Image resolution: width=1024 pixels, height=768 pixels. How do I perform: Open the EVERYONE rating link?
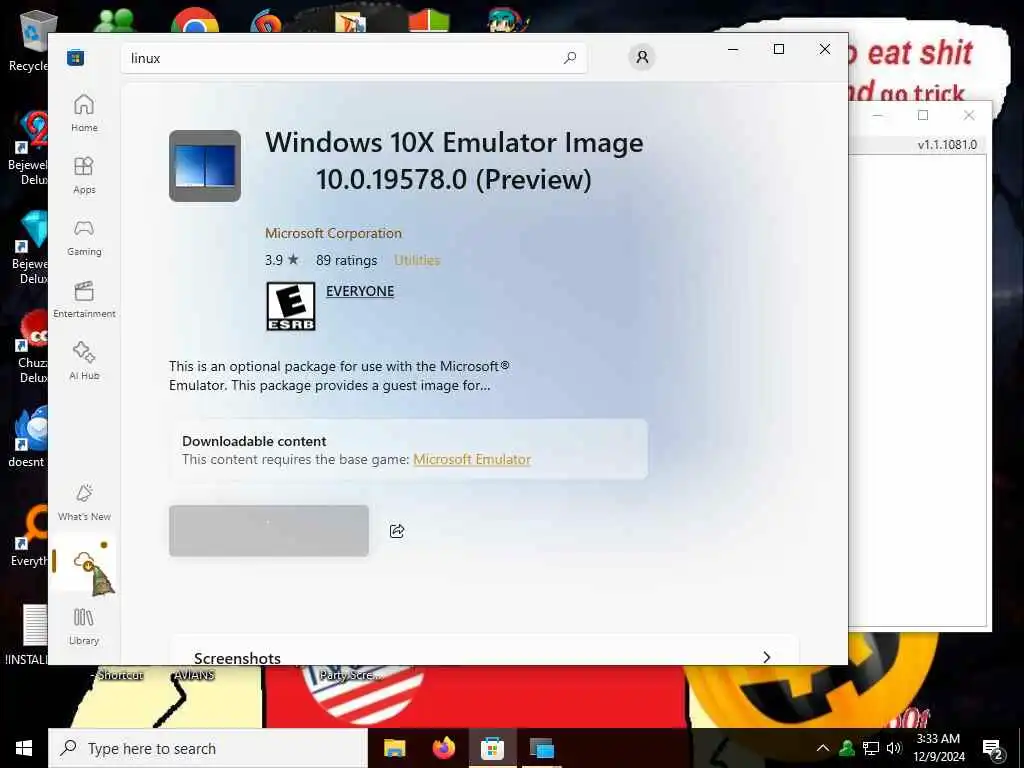[360, 291]
